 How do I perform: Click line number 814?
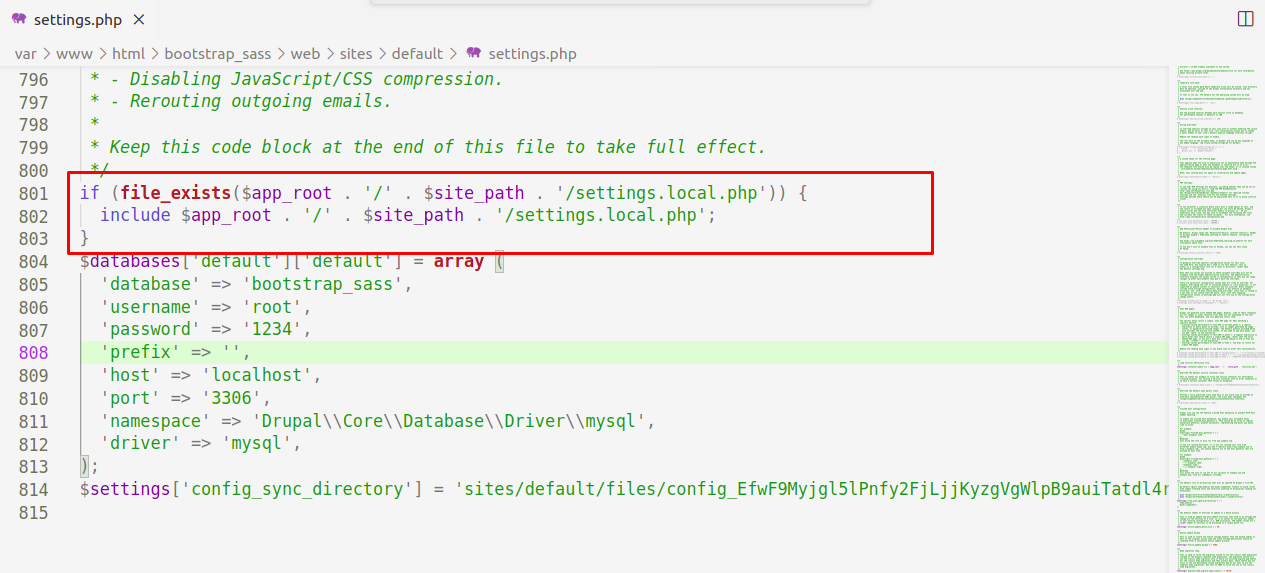(33, 489)
